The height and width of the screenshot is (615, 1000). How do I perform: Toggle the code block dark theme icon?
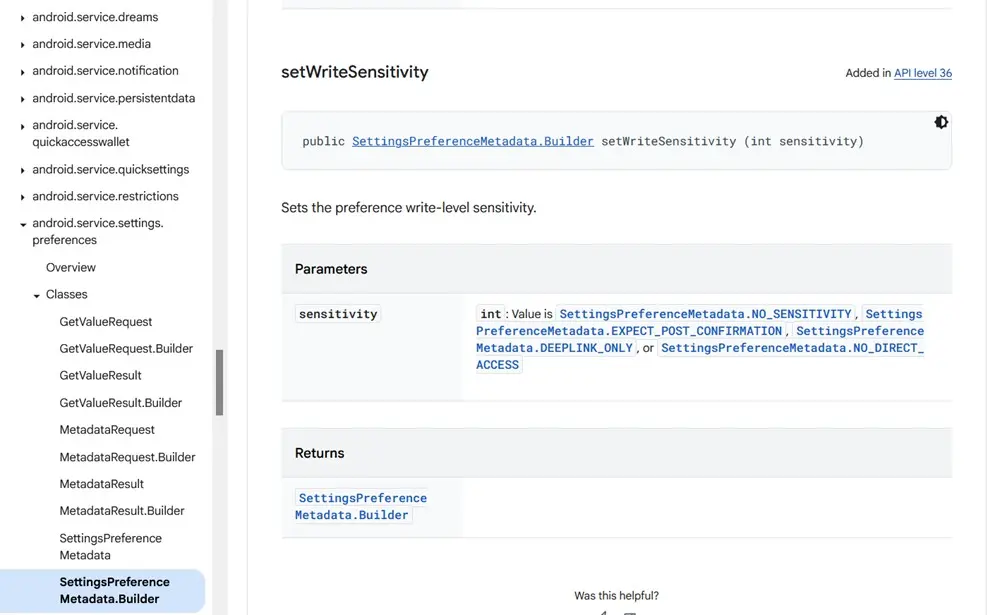(941, 122)
